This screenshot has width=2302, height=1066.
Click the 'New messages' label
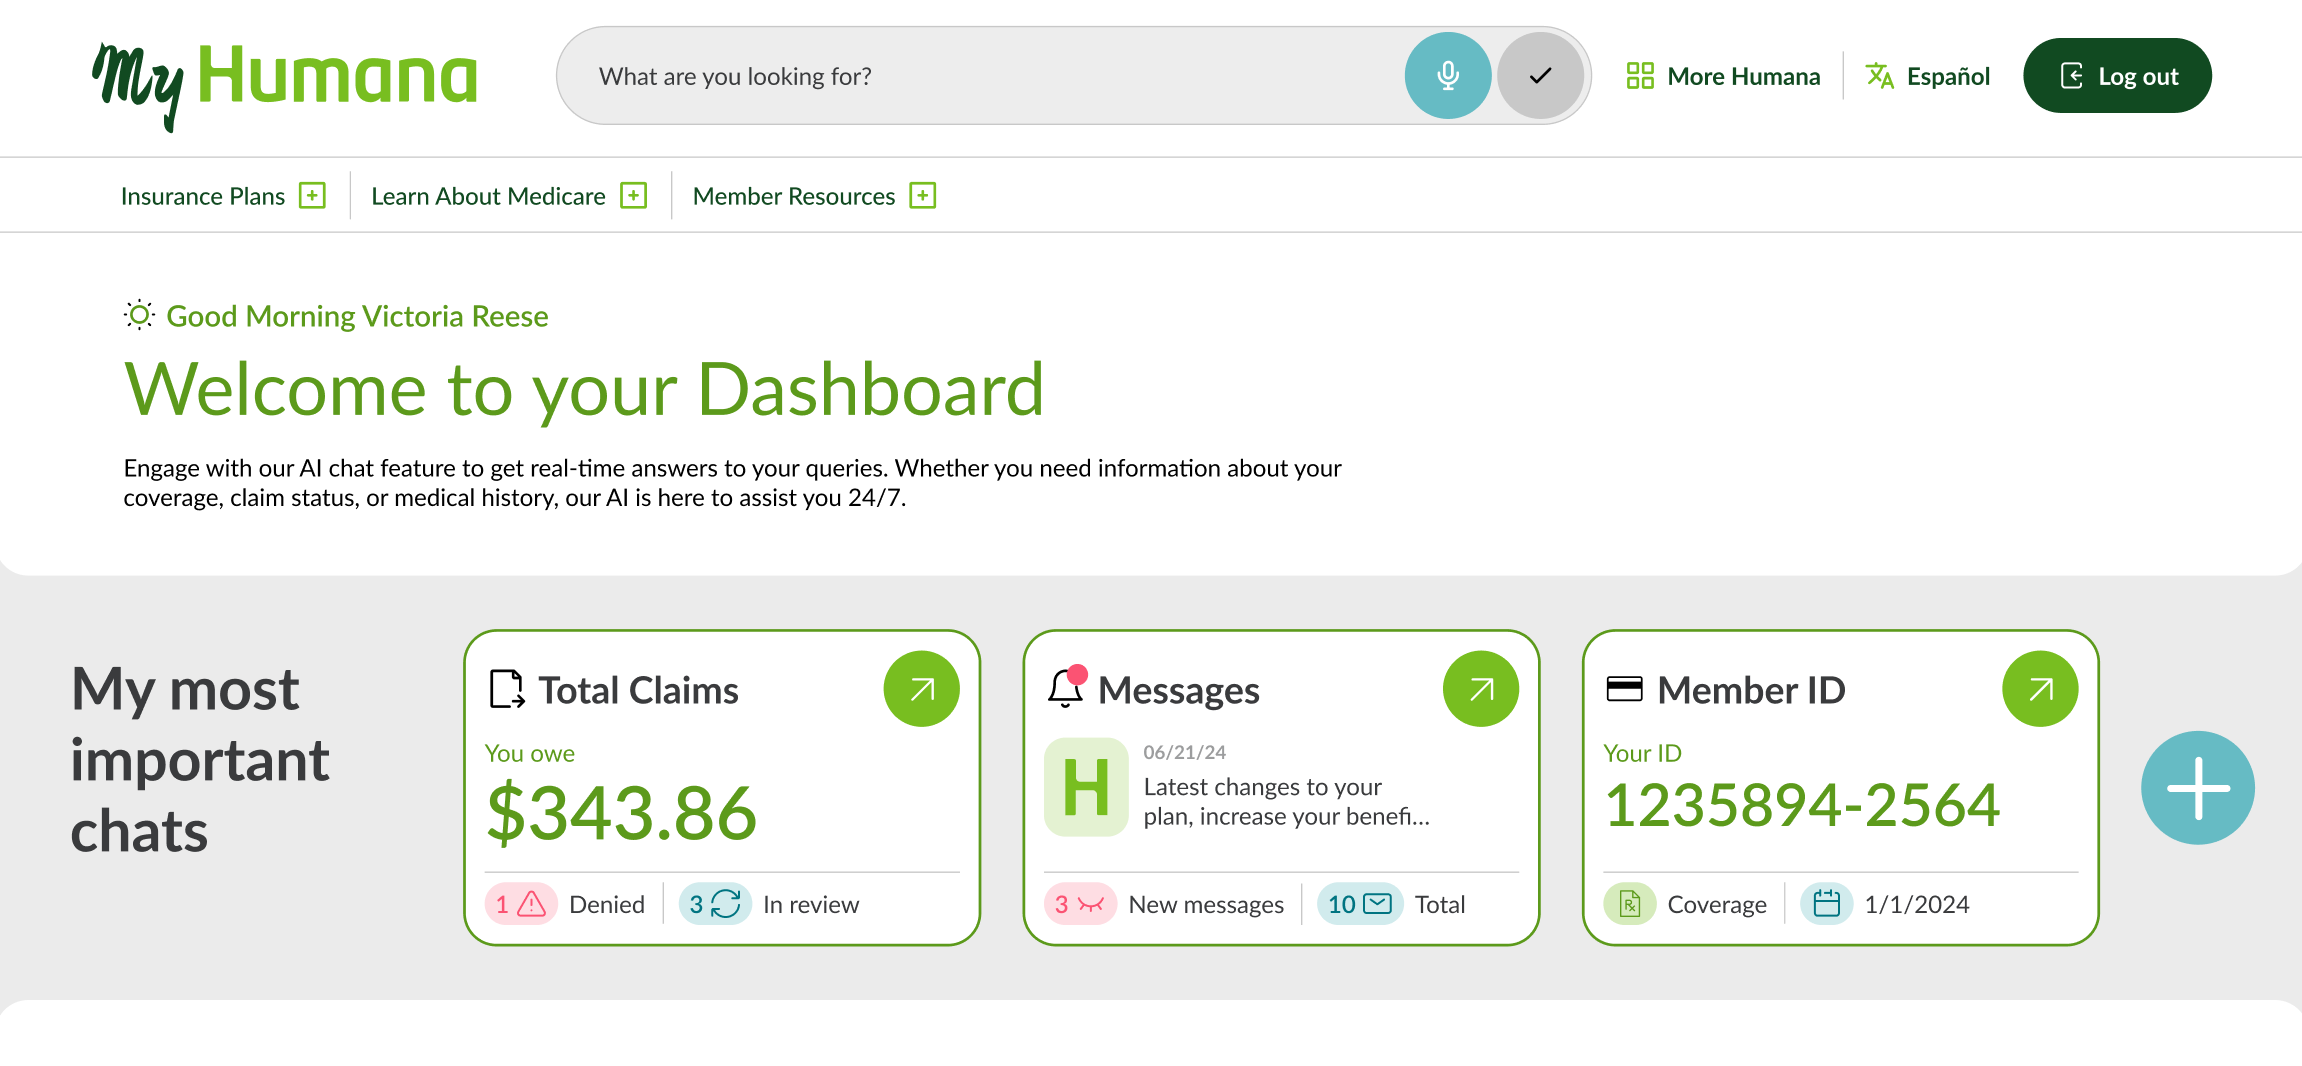tap(1206, 904)
